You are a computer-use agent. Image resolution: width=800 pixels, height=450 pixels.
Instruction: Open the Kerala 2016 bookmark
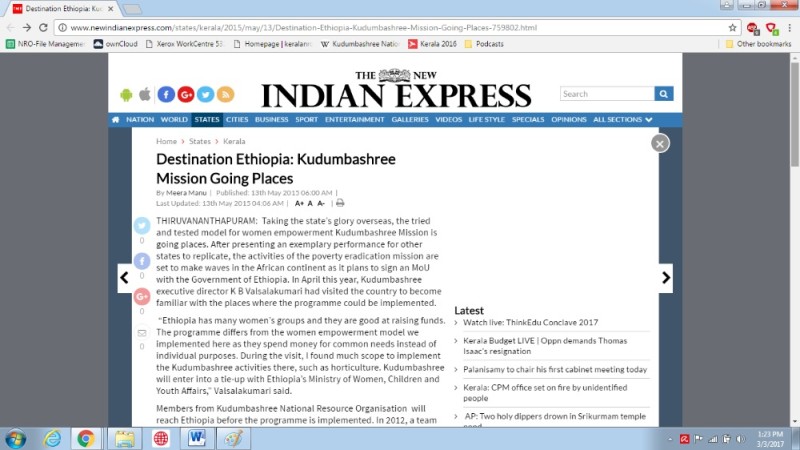[433, 44]
